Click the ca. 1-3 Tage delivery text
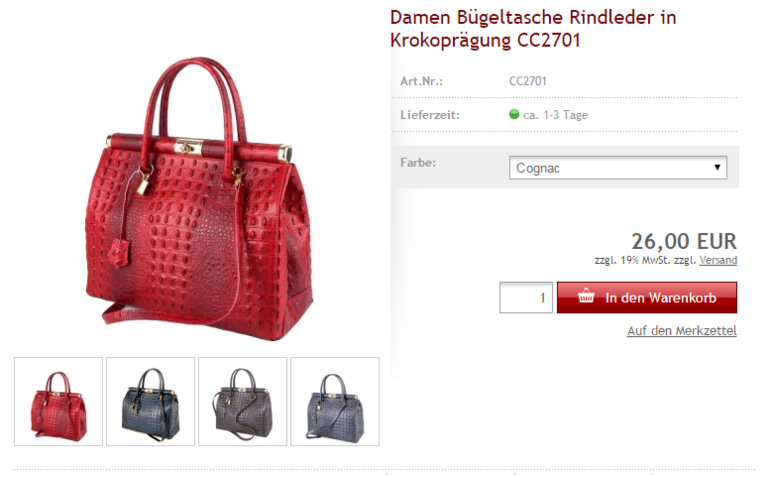 [555, 115]
